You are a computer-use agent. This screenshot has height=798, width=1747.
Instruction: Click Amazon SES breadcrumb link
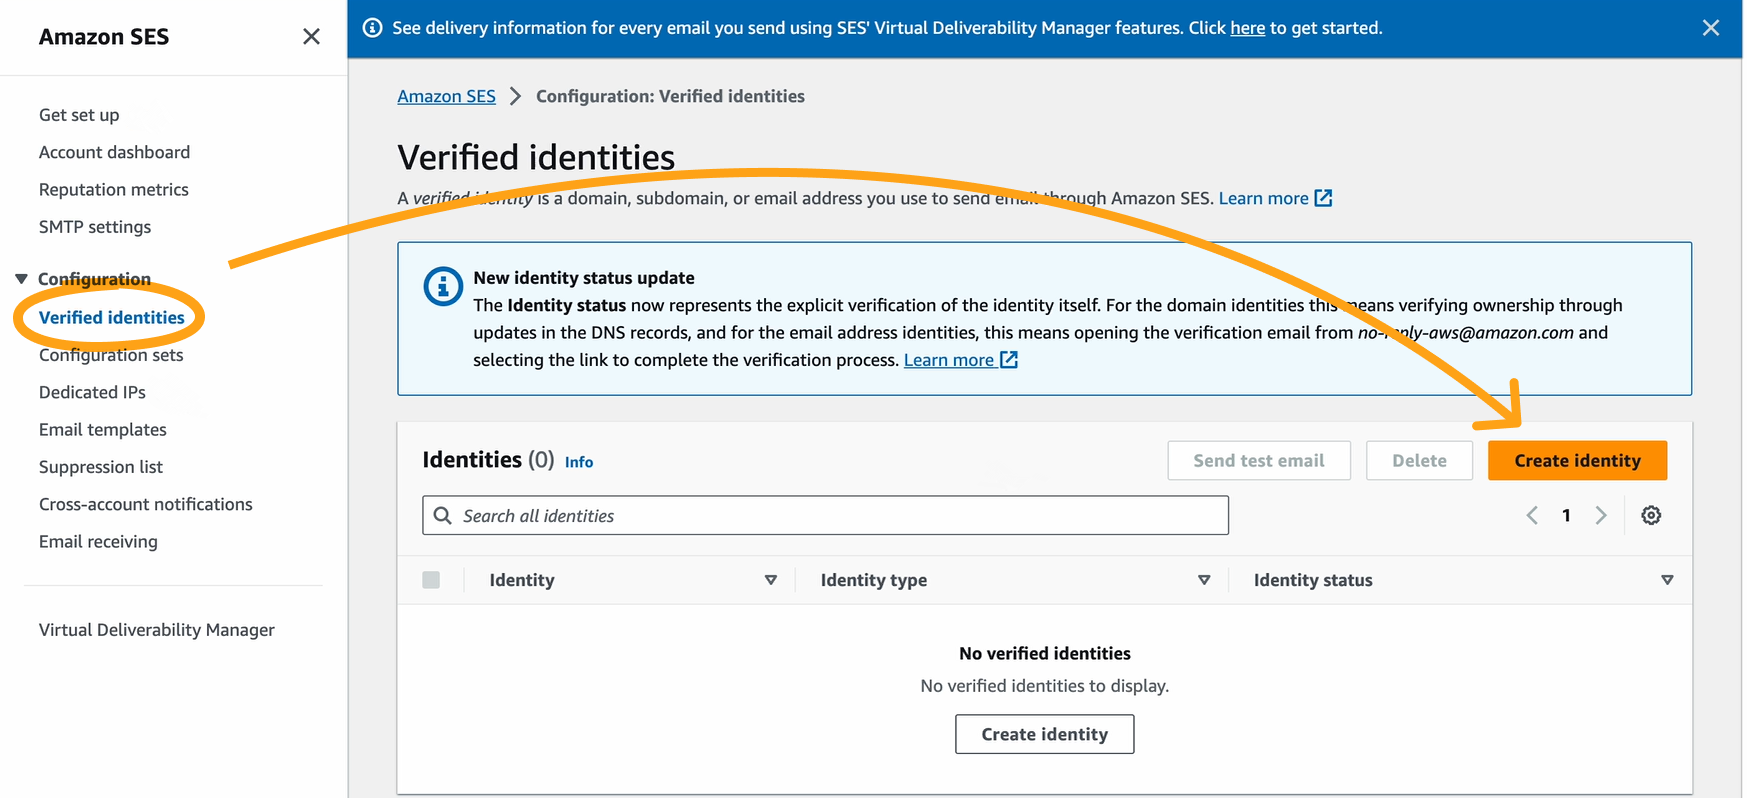446,96
